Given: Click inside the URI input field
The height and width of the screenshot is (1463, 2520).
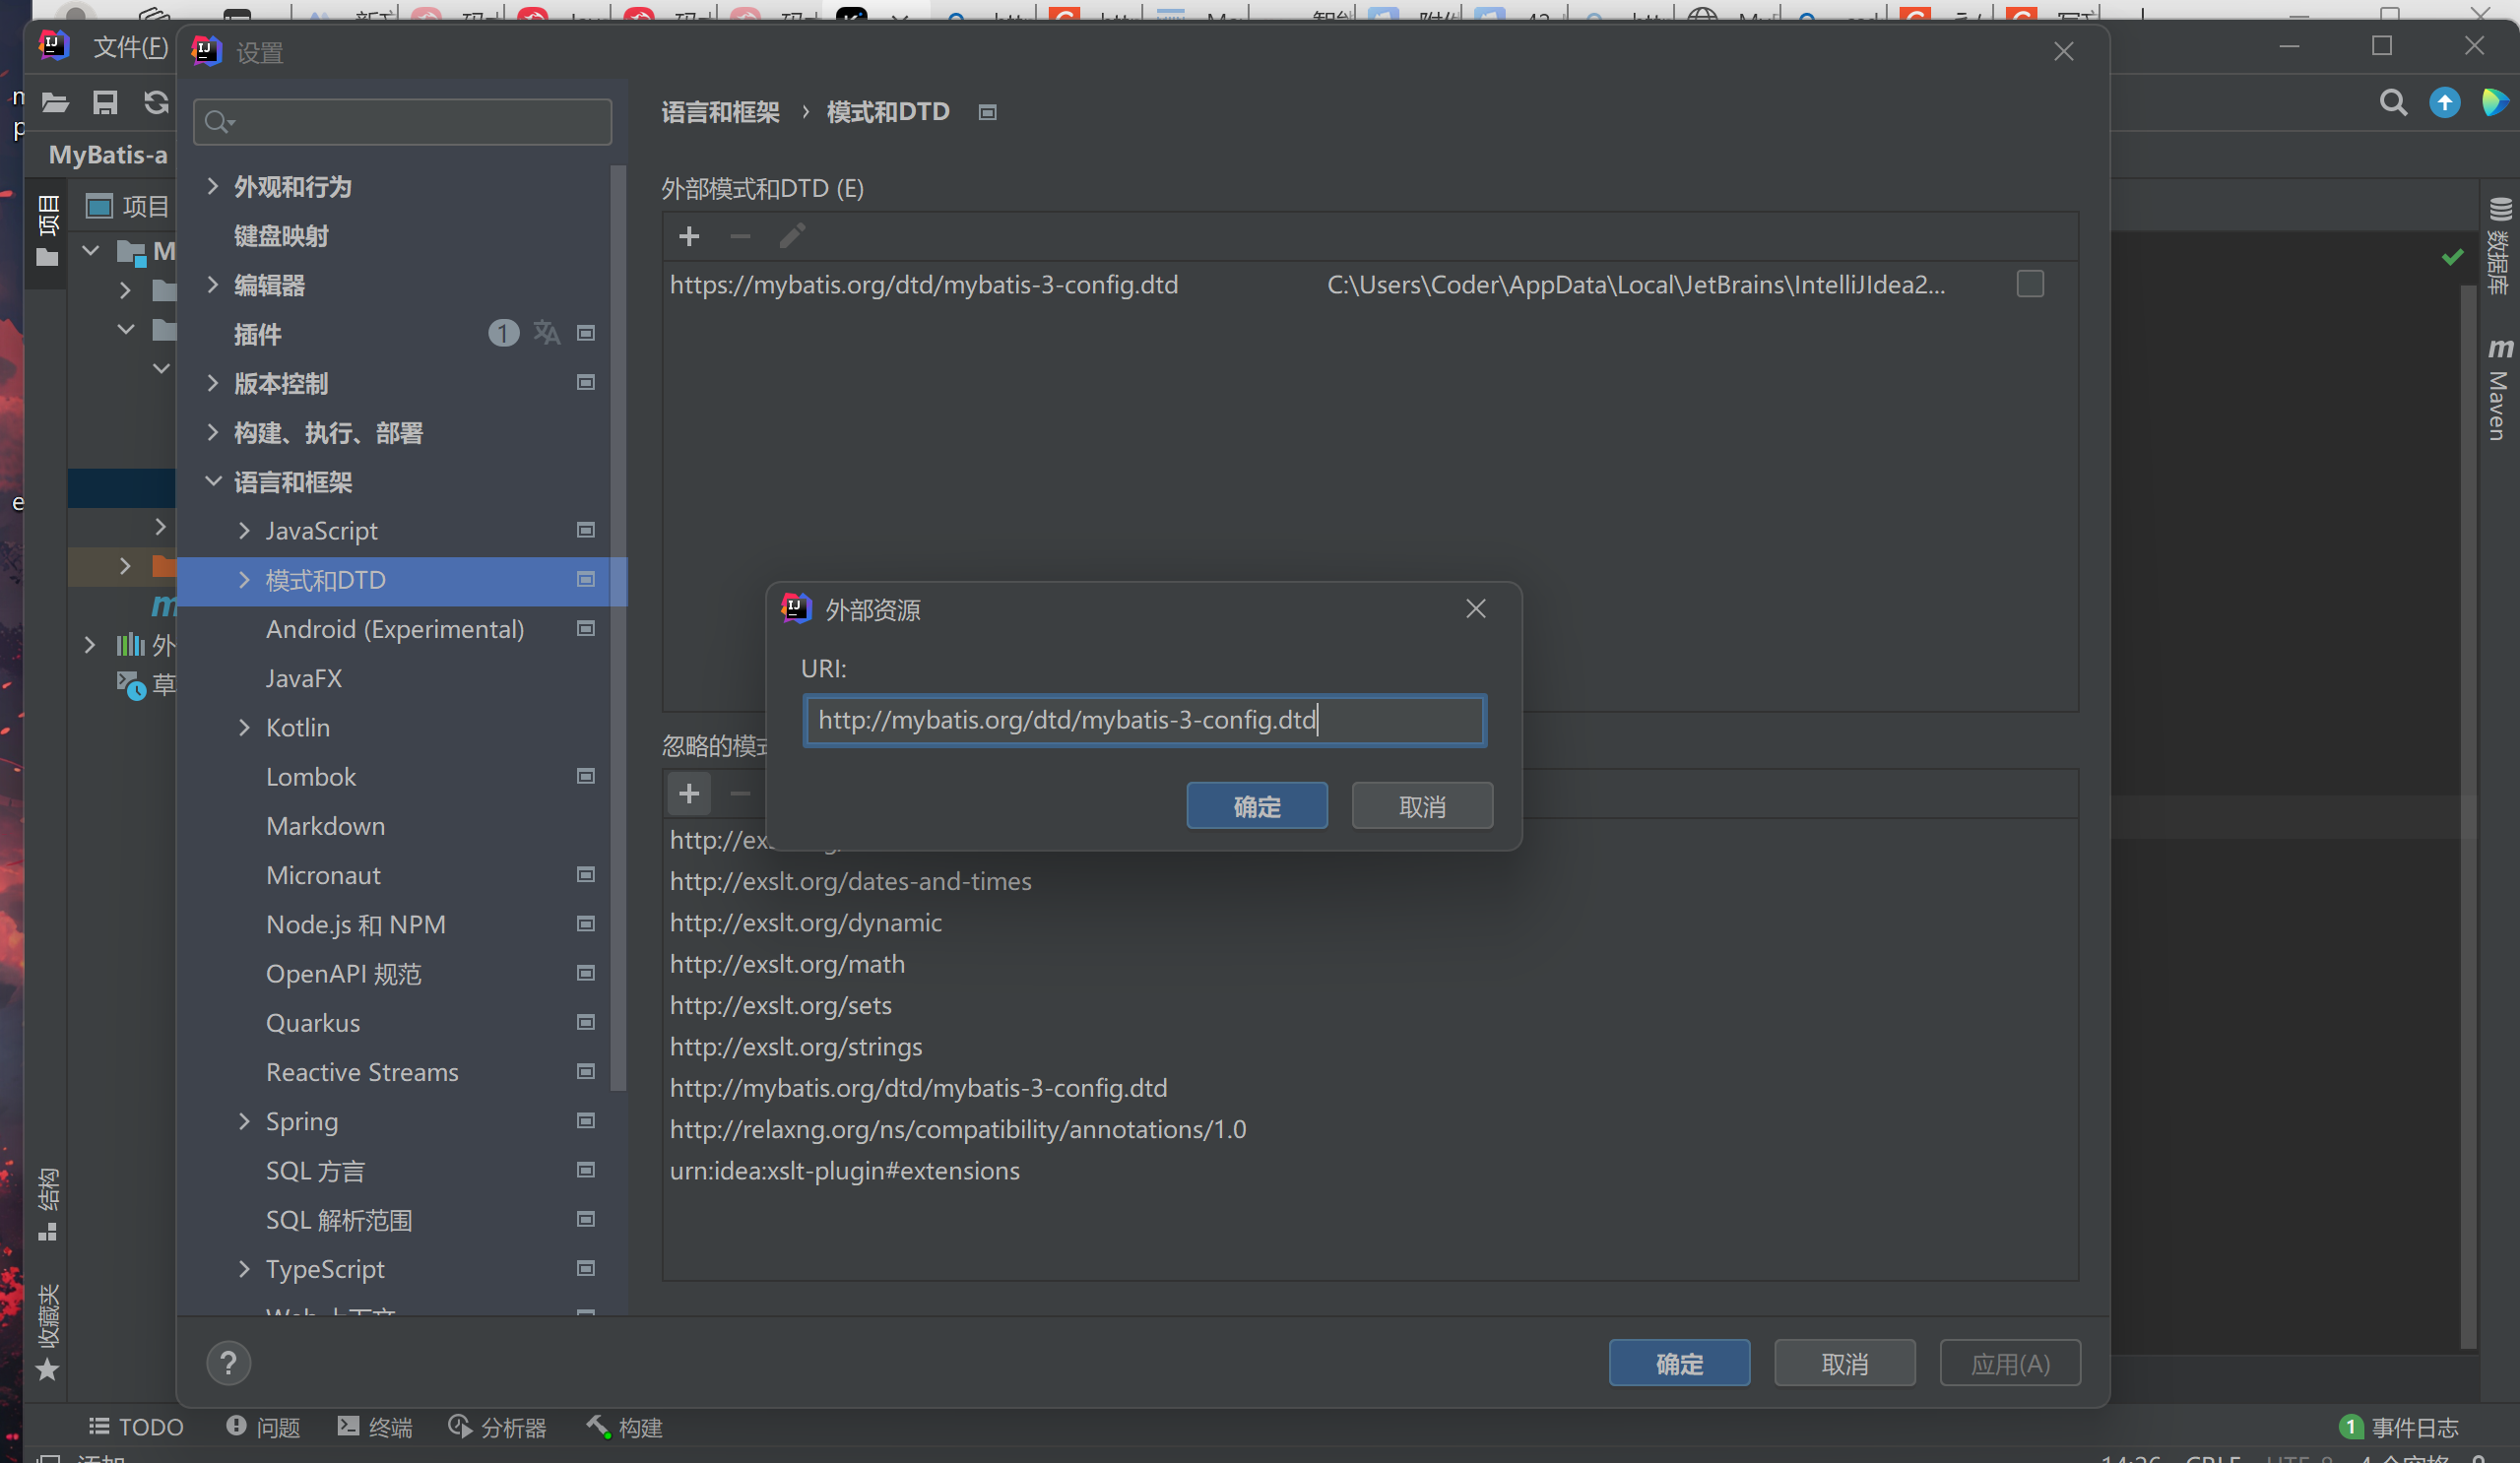Looking at the screenshot, I should point(1144,720).
